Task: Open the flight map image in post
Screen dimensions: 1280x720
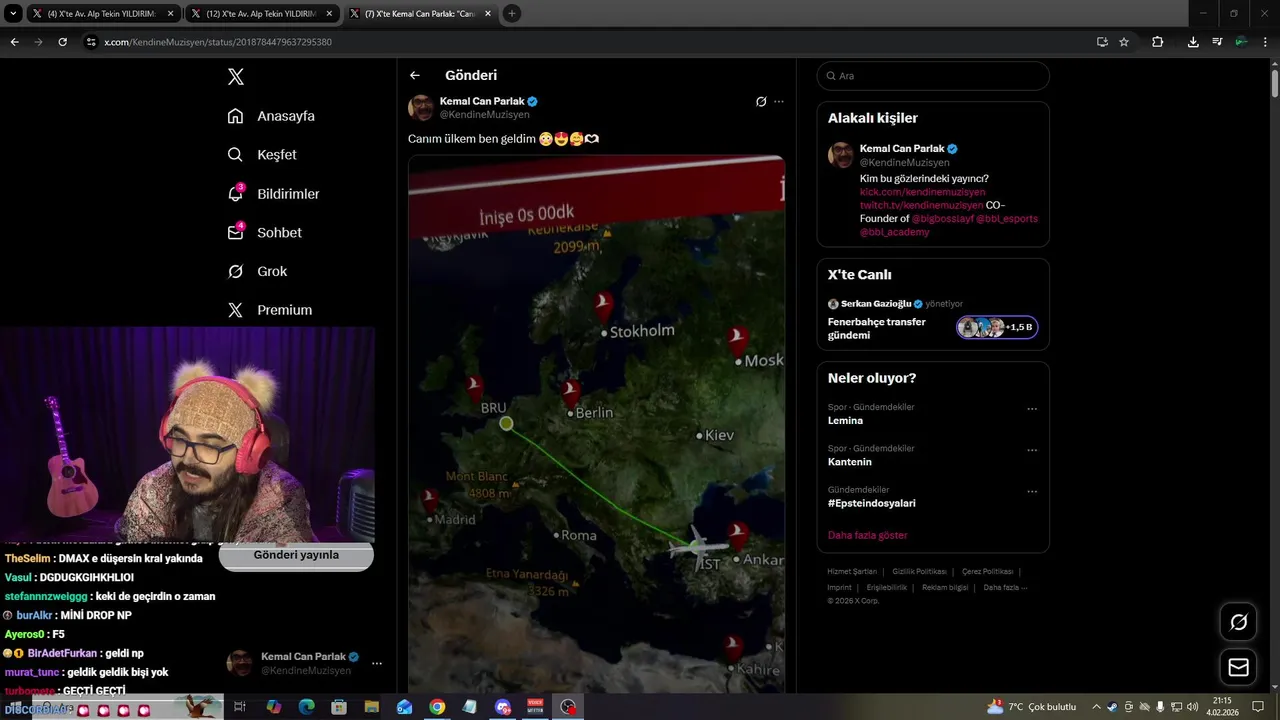Action: pyautogui.click(x=596, y=424)
